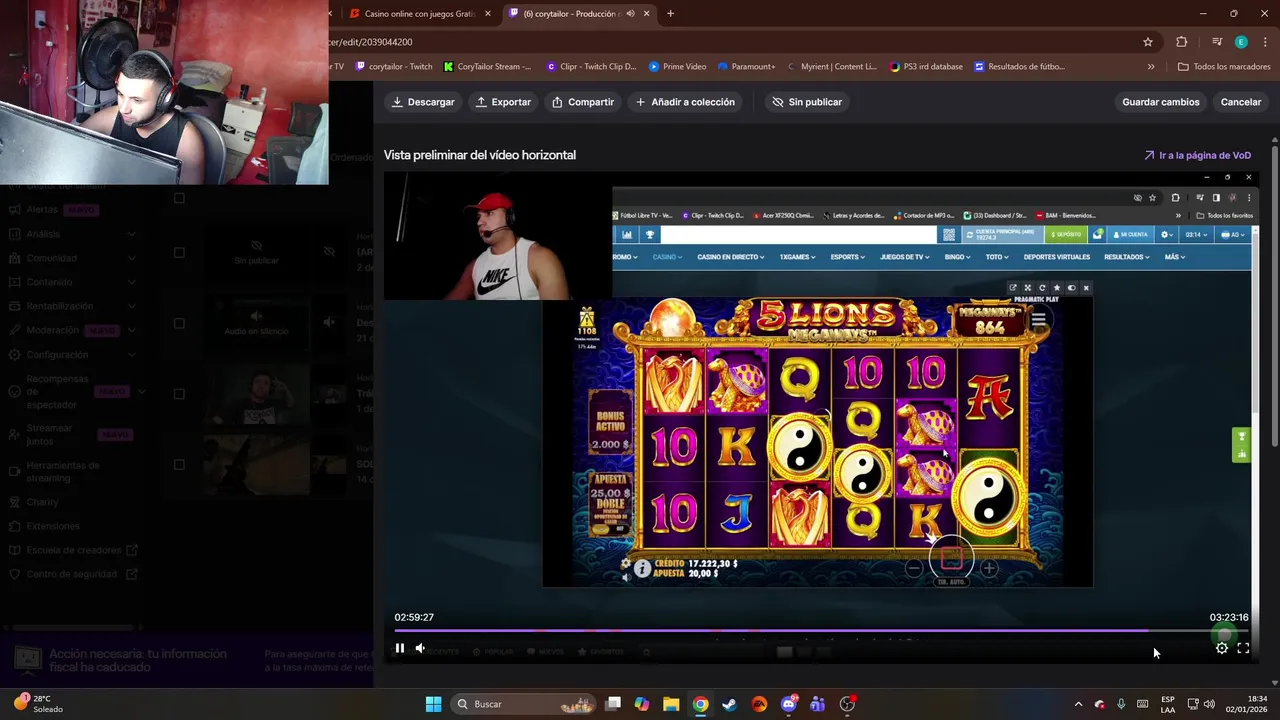Open the EA app from the taskbar

tap(759, 704)
